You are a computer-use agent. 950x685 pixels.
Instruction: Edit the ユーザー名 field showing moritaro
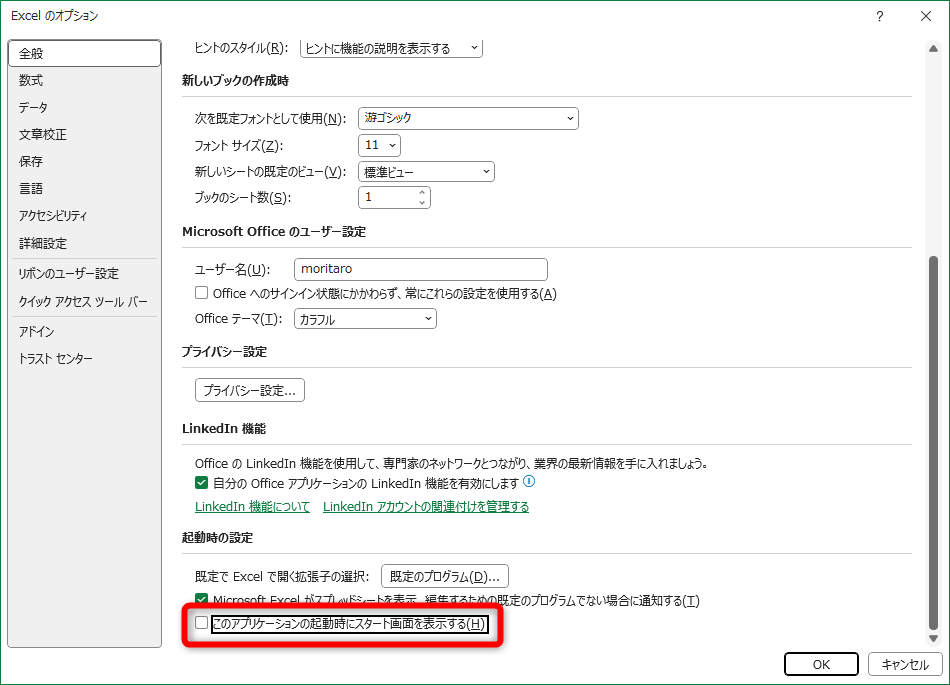click(x=420, y=269)
